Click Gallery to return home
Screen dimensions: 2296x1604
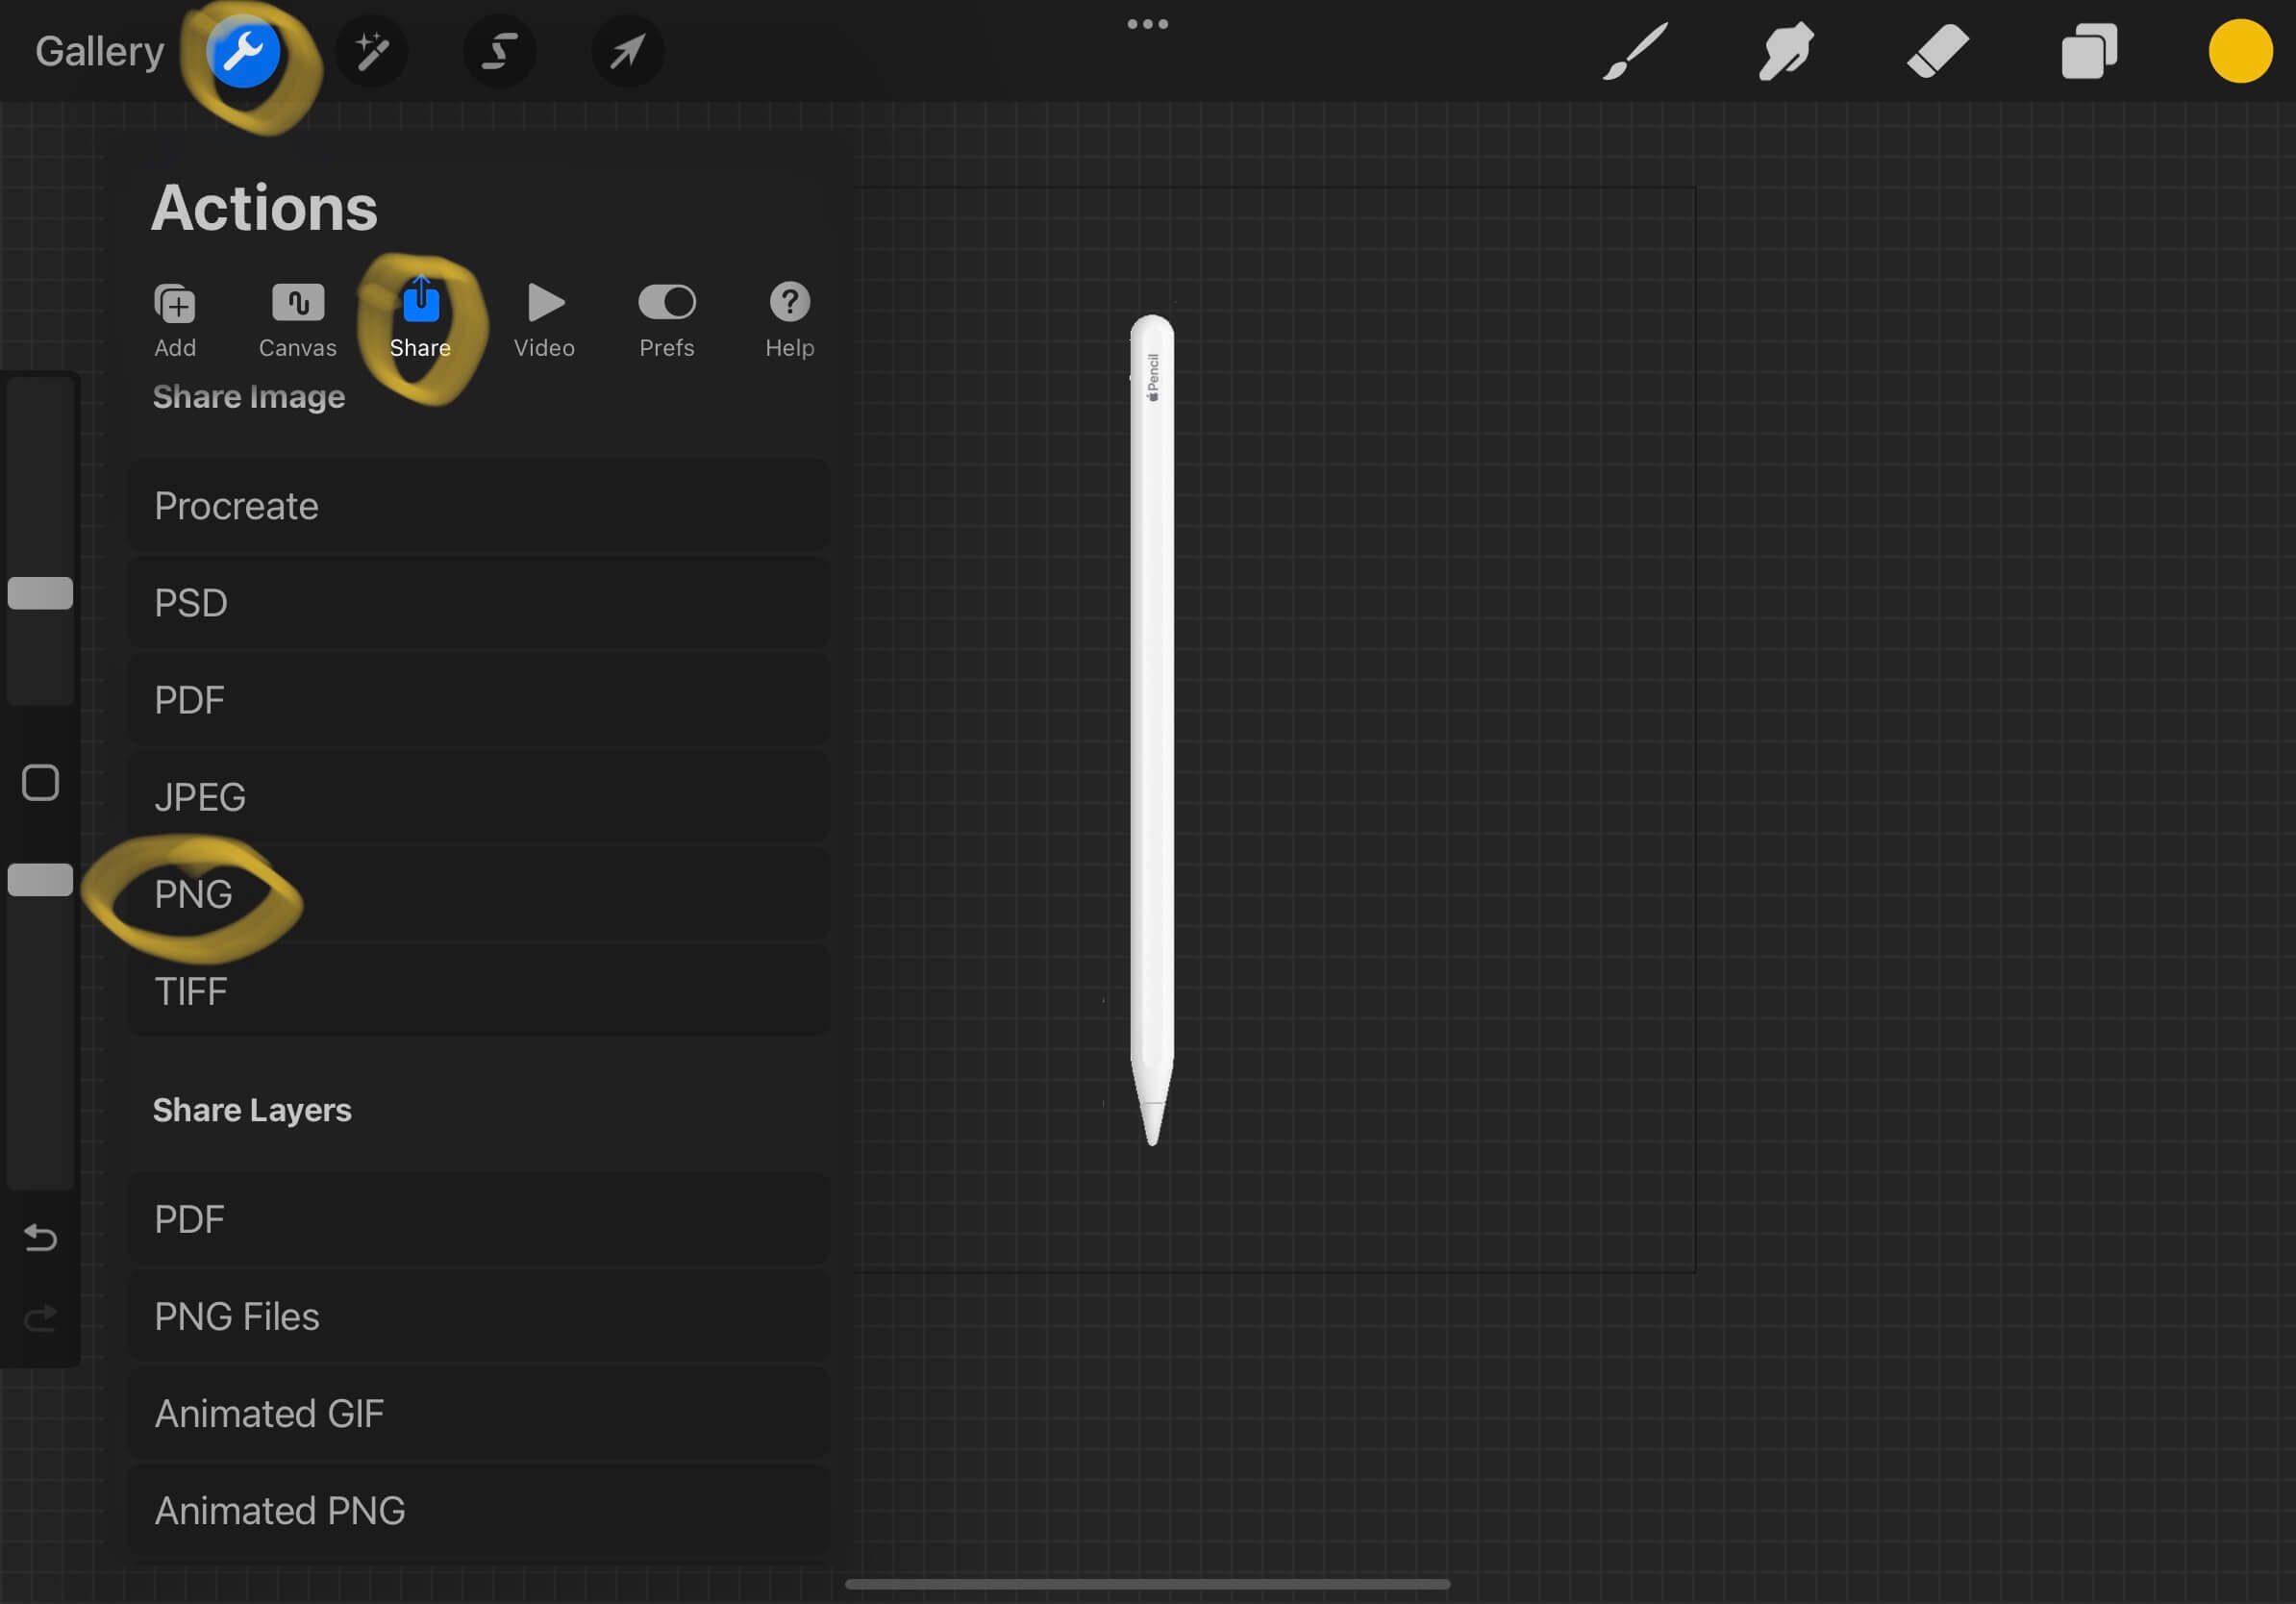98,49
